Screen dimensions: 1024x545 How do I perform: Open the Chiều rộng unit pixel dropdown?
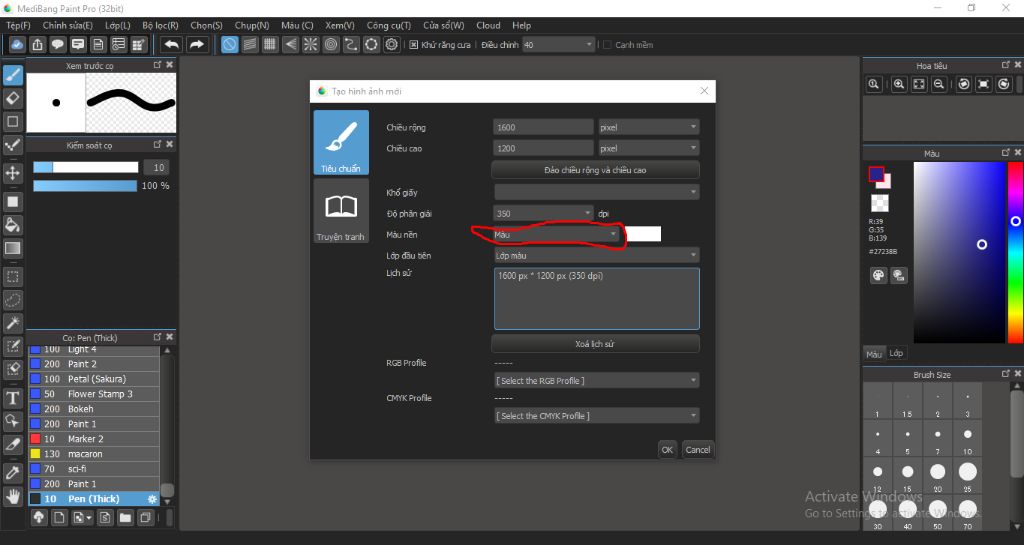click(648, 127)
